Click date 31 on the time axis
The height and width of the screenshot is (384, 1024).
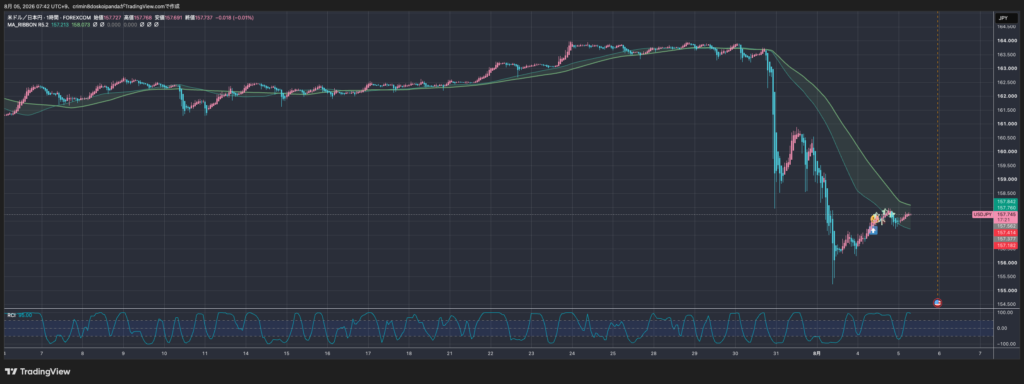(776, 353)
